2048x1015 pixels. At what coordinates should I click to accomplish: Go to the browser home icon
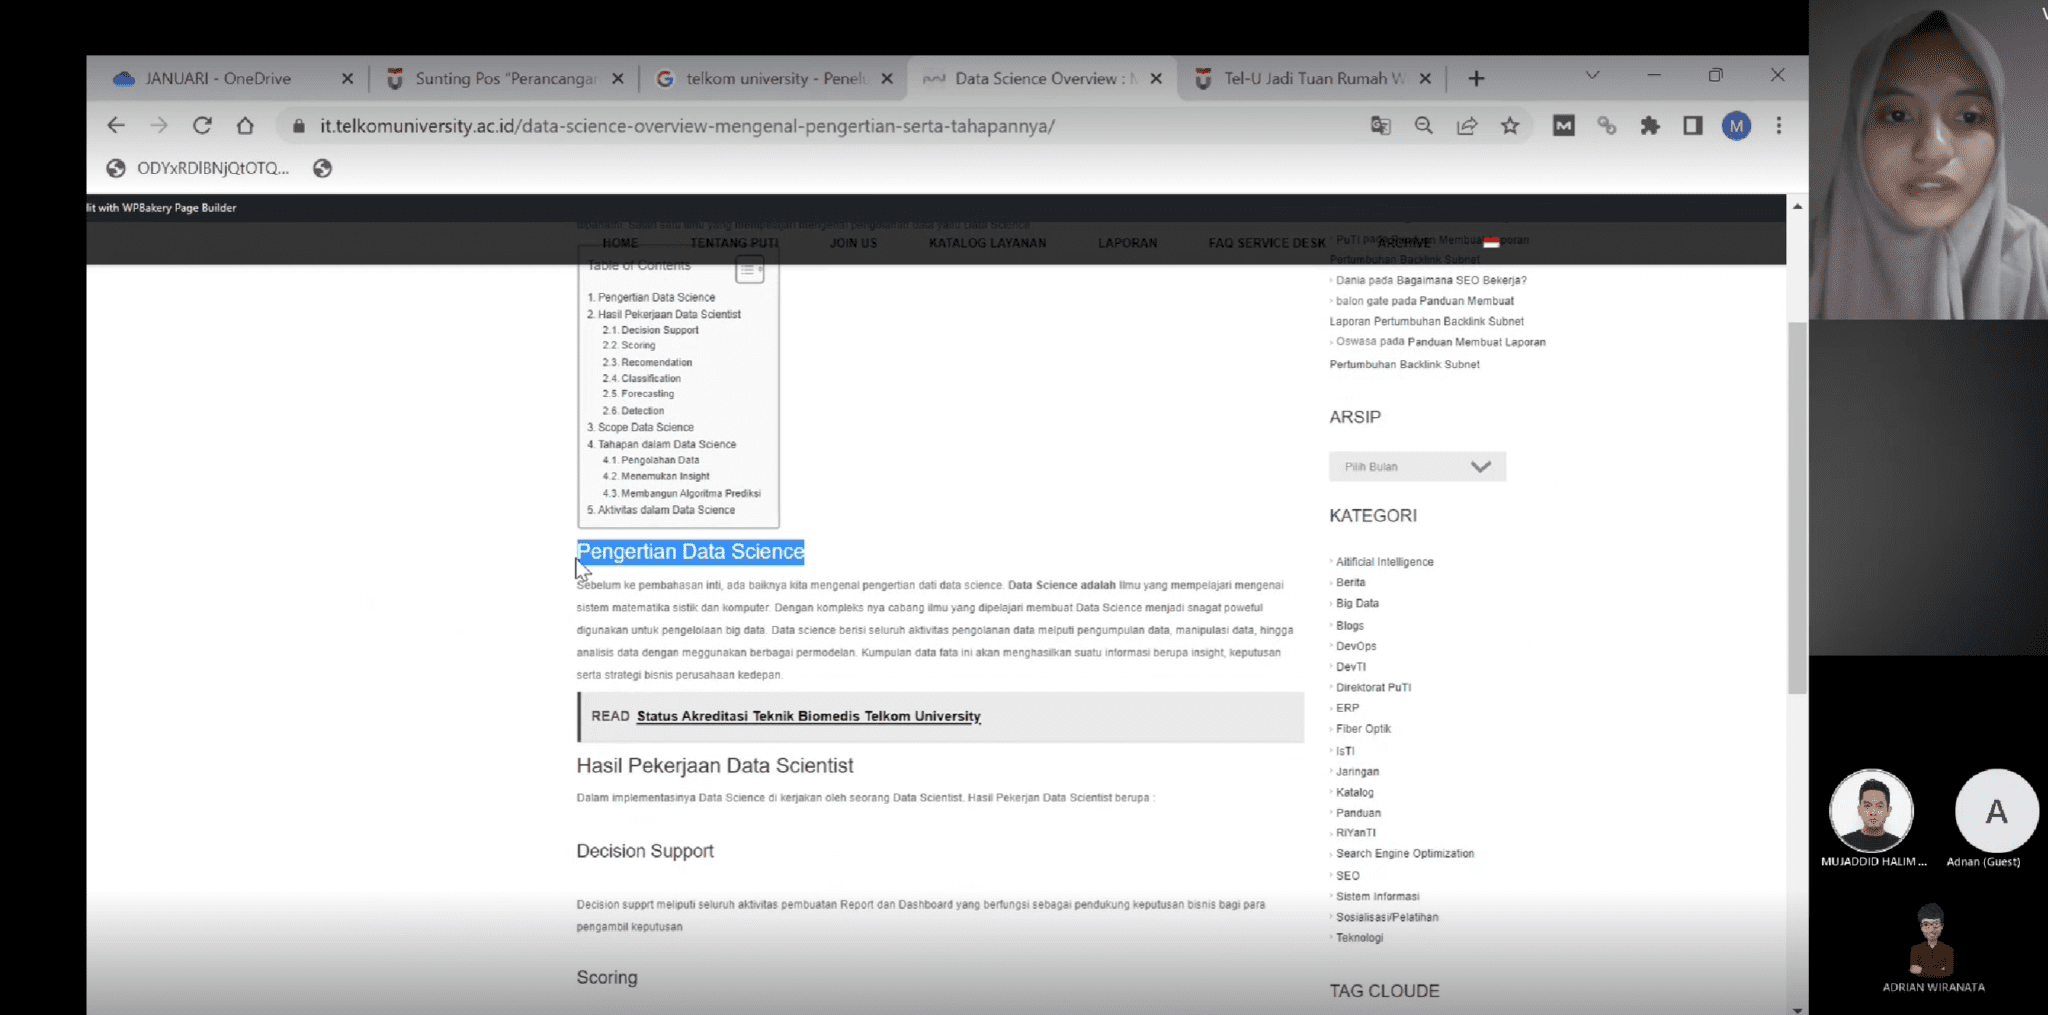(x=245, y=125)
